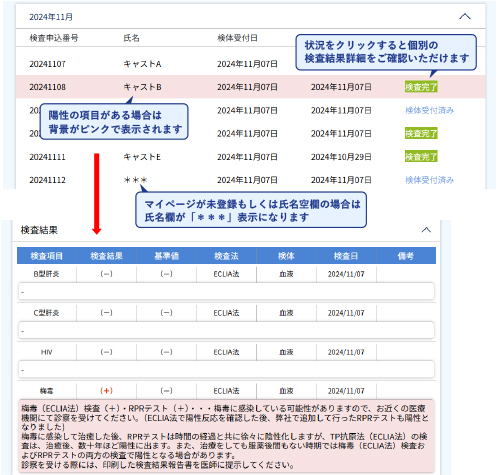Select row with application number 20241107
Viewport: 500px width, 475px height.
point(251,64)
